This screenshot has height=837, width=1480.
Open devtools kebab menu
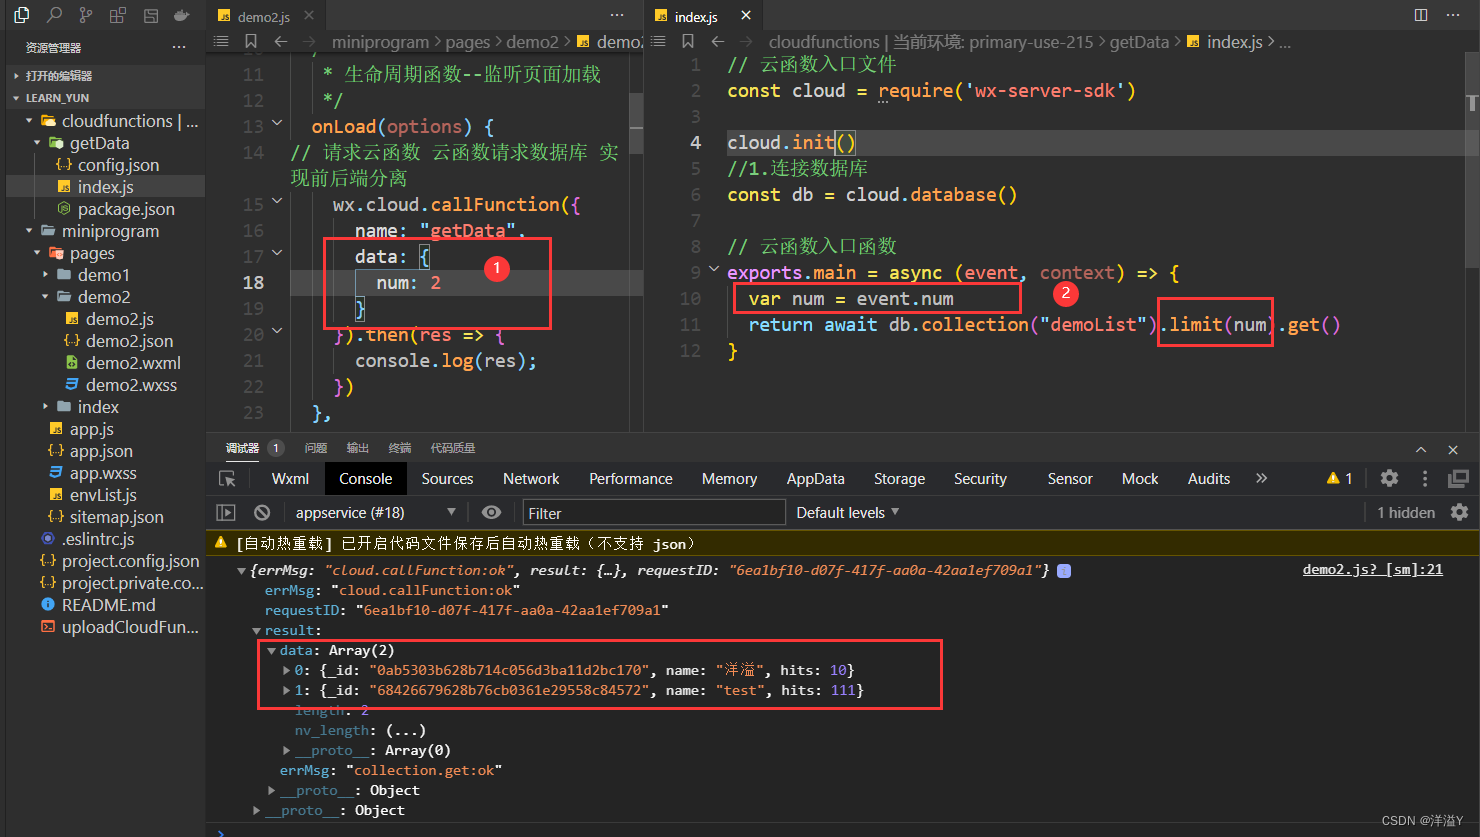click(x=1425, y=478)
